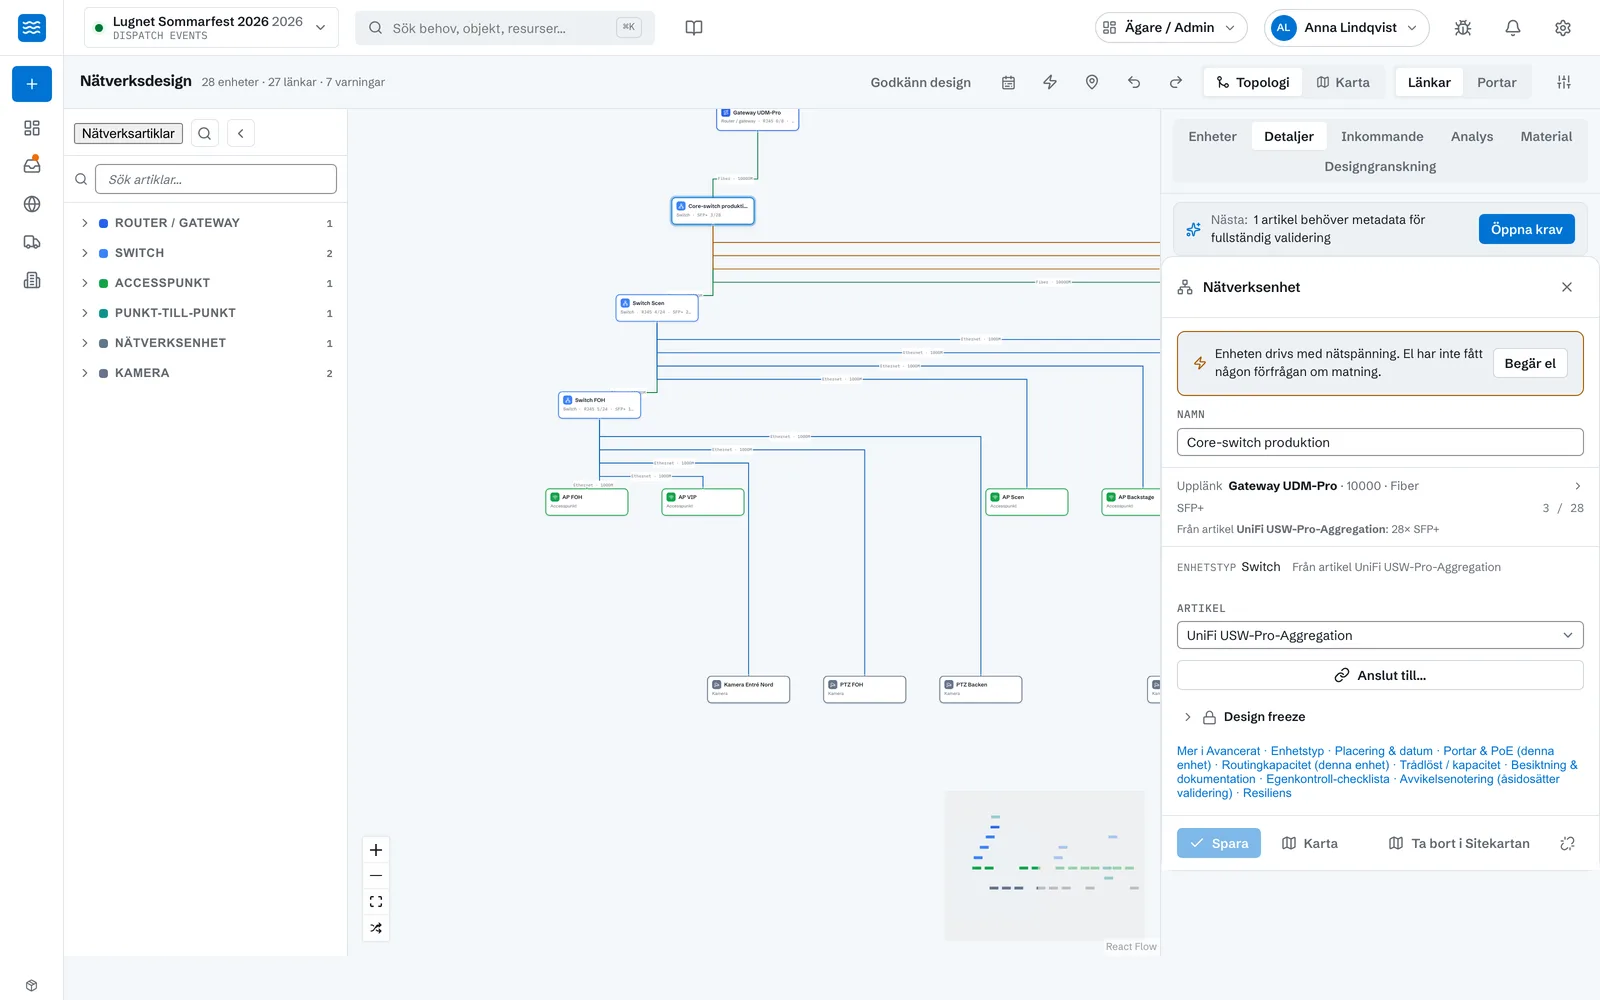Collapse the articles panel with chevron
The image size is (1600, 1000).
click(x=241, y=133)
